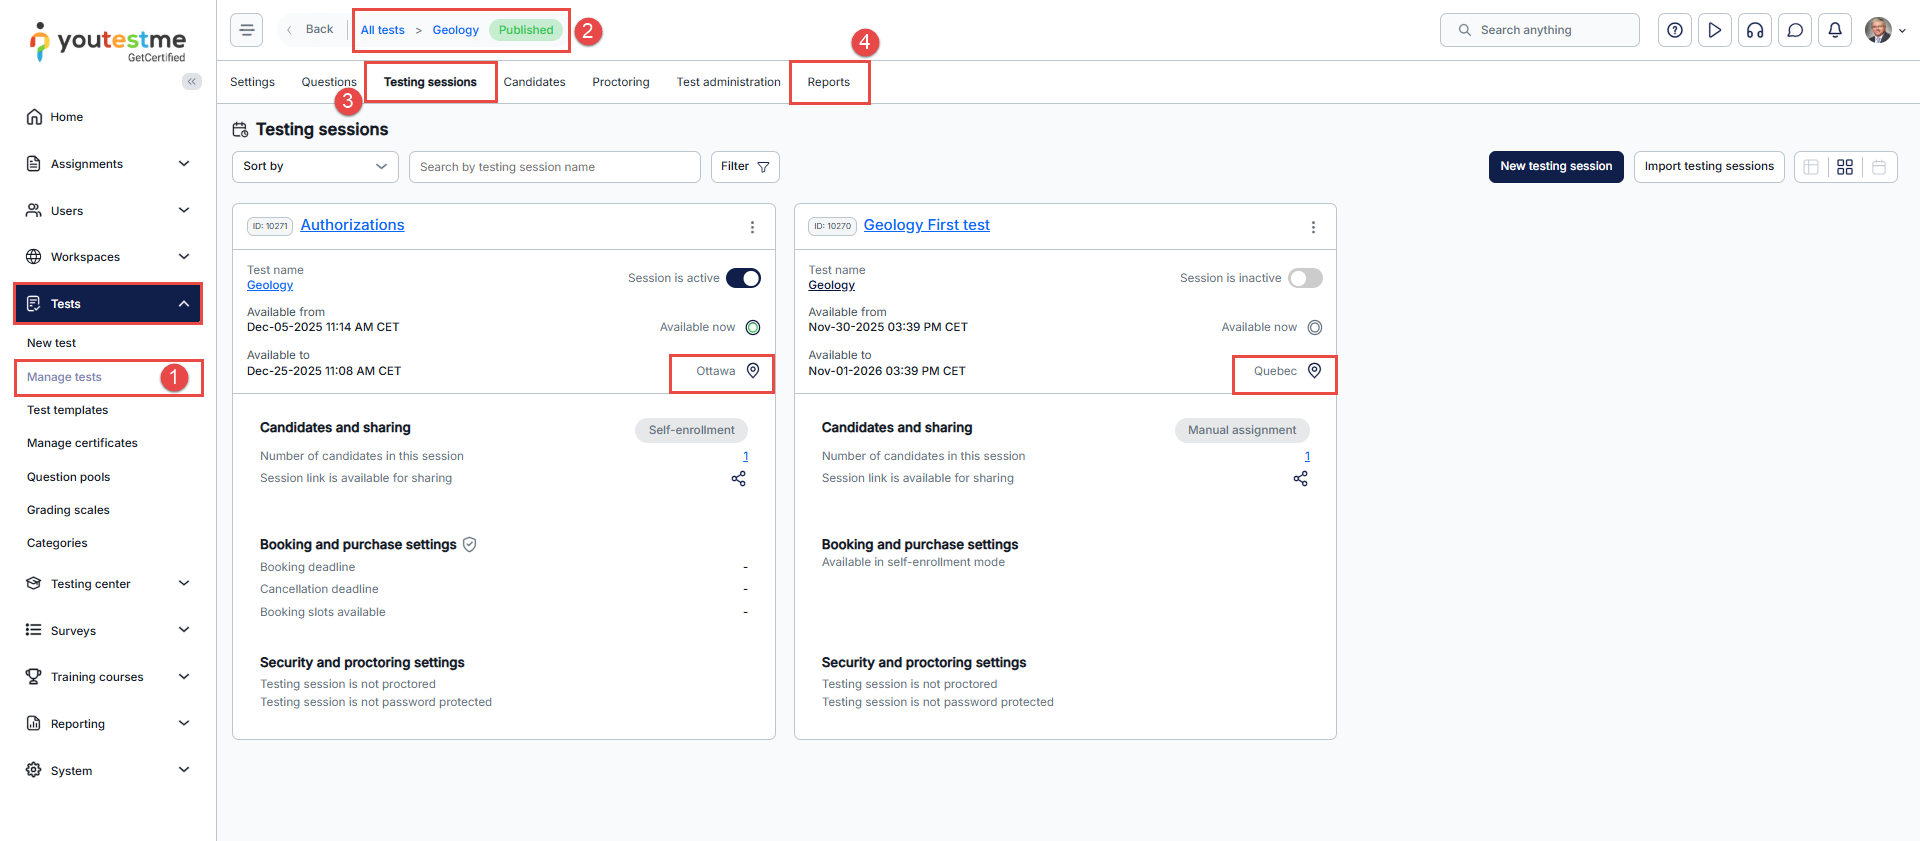Click the New testing session button
1920x841 pixels.
(1555, 167)
